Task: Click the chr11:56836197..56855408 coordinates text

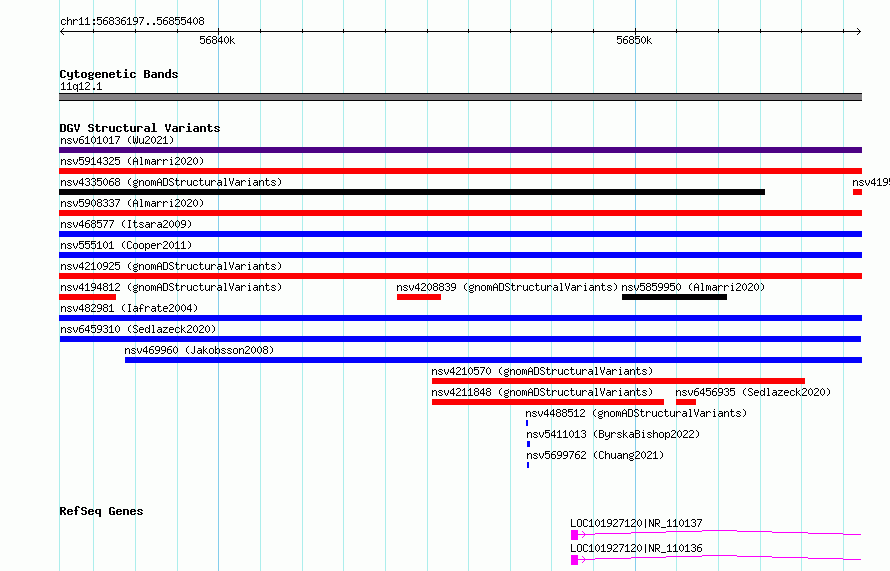Action: pos(132,22)
